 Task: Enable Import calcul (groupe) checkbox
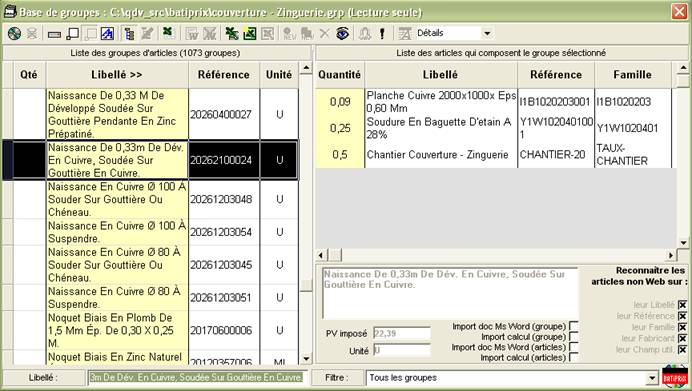click(574, 336)
